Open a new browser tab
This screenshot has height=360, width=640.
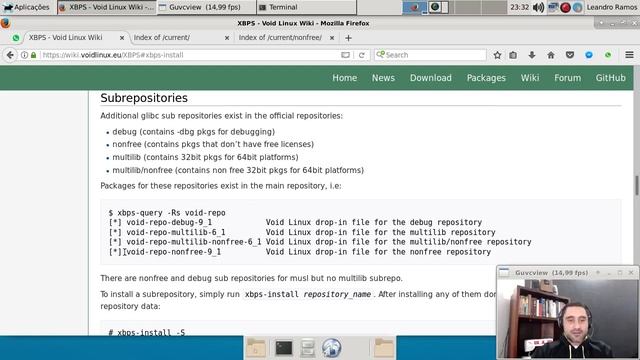pyautogui.click(x=348, y=38)
